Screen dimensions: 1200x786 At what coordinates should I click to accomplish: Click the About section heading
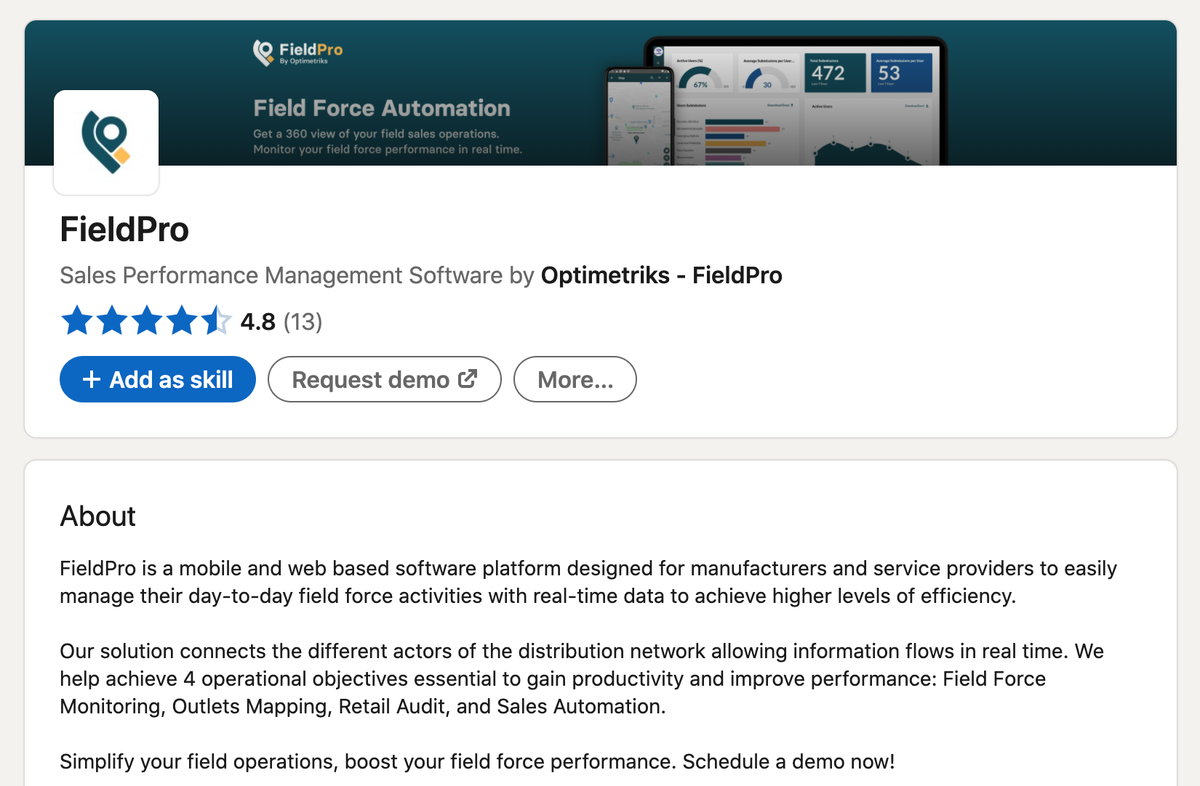(98, 516)
